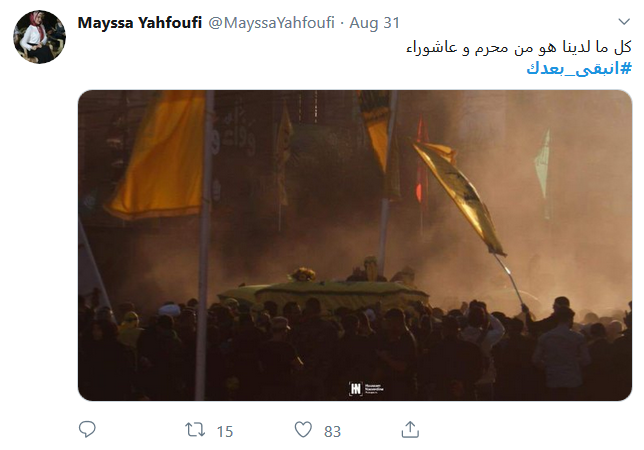This screenshot has height=450, width=644.
Task: Click the HN photographer watermark in photo
Action: pyautogui.click(x=366, y=388)
